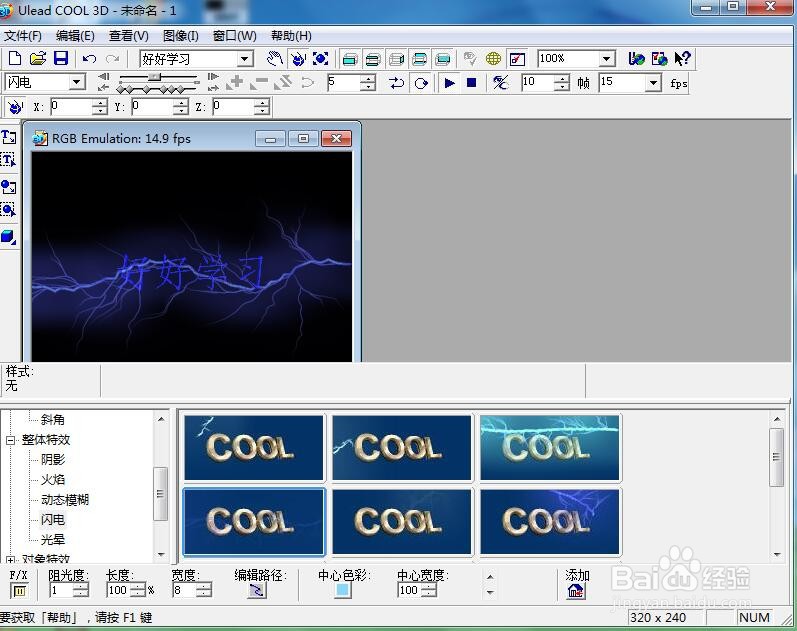
Task: Choose the cyan lightning COOL thumbnail
Action: click(x=549, y=447)
